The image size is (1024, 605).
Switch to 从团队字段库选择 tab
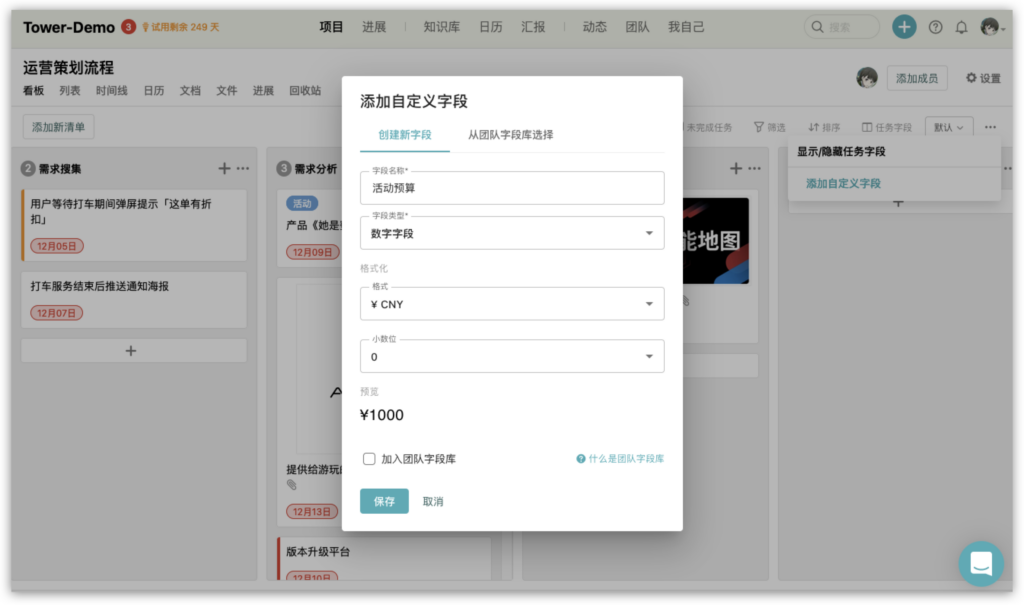(x=510, y=134)
